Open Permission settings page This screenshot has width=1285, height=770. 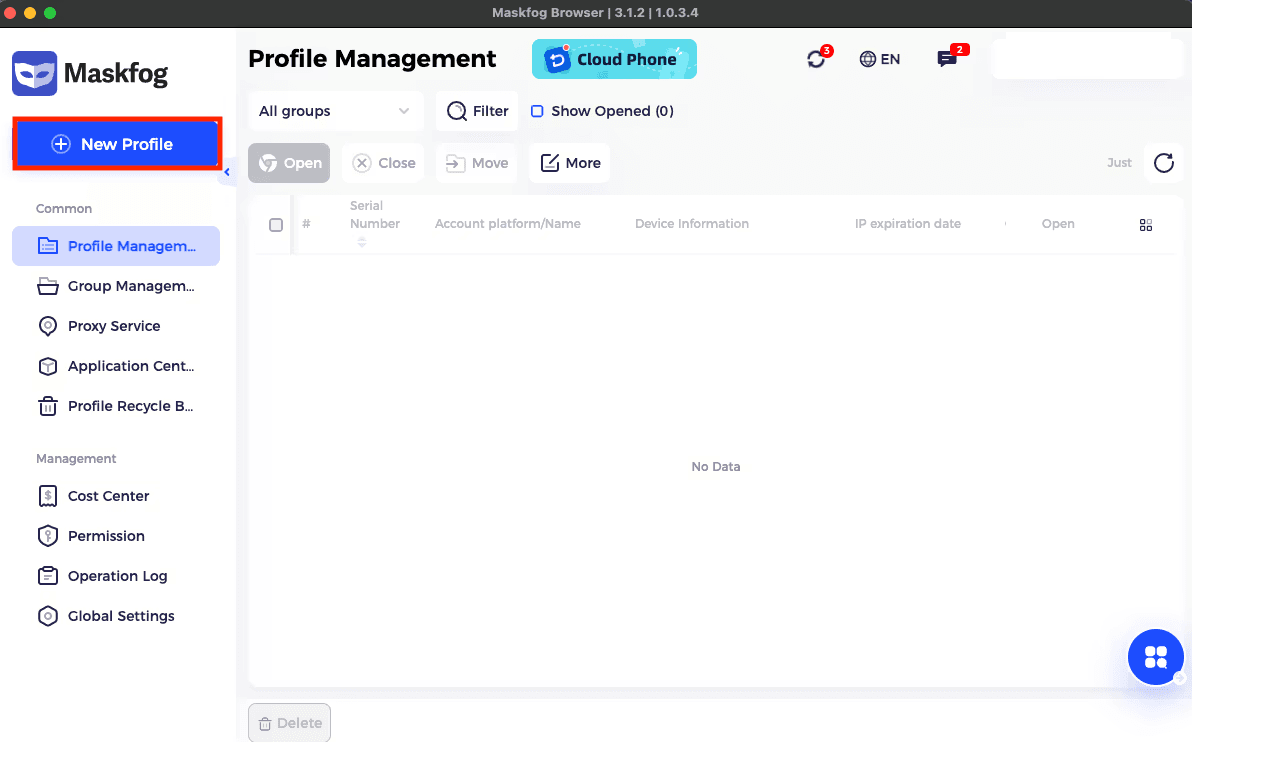coord(116,536)
